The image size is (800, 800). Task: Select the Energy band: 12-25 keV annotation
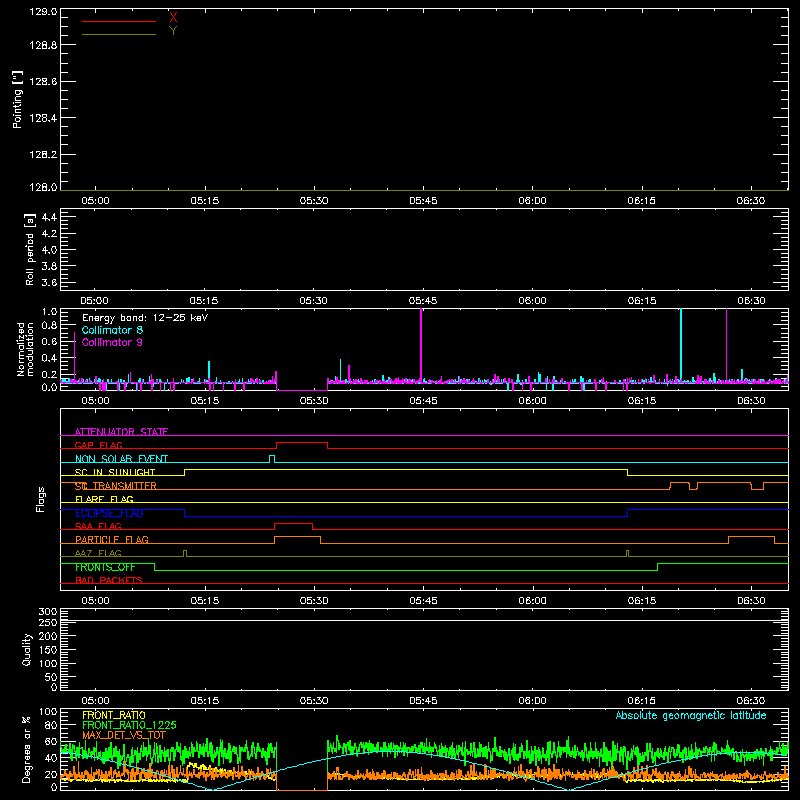145,318
